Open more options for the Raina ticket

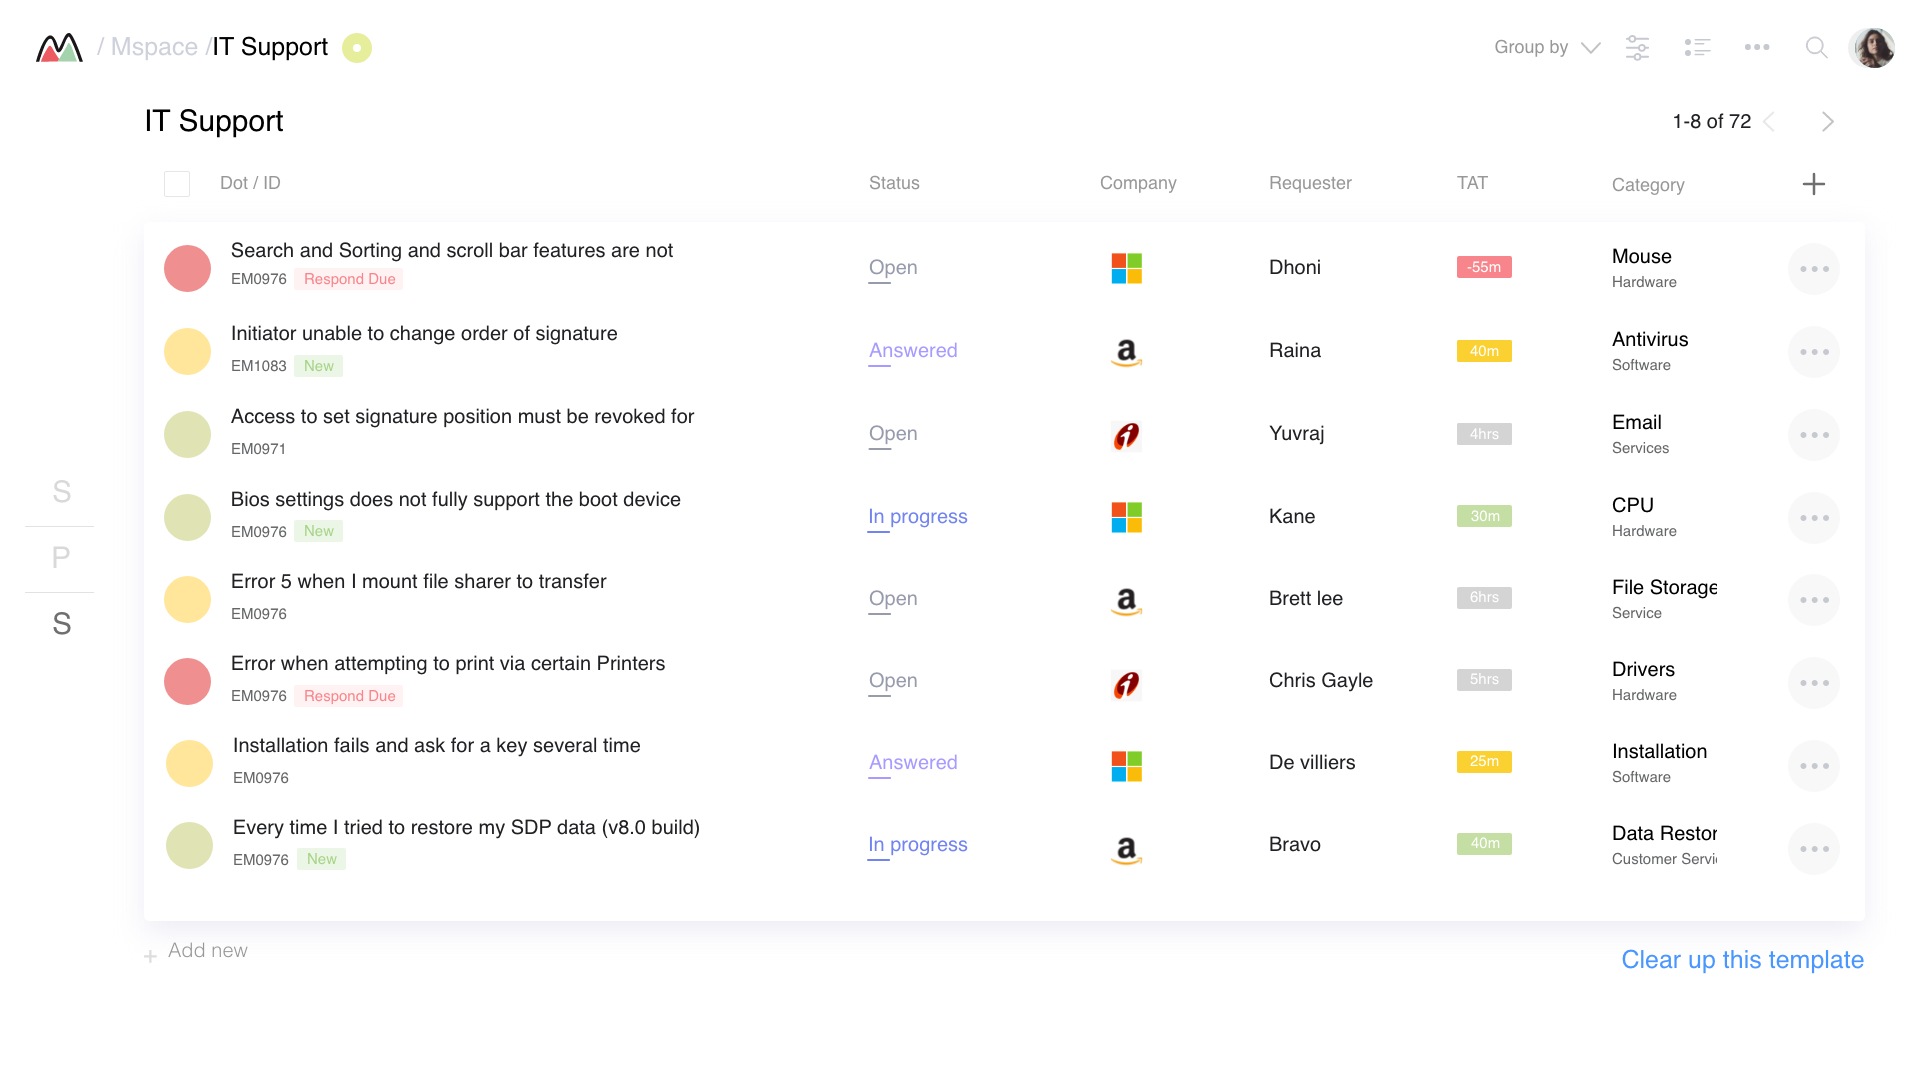tap(1814, 352)
